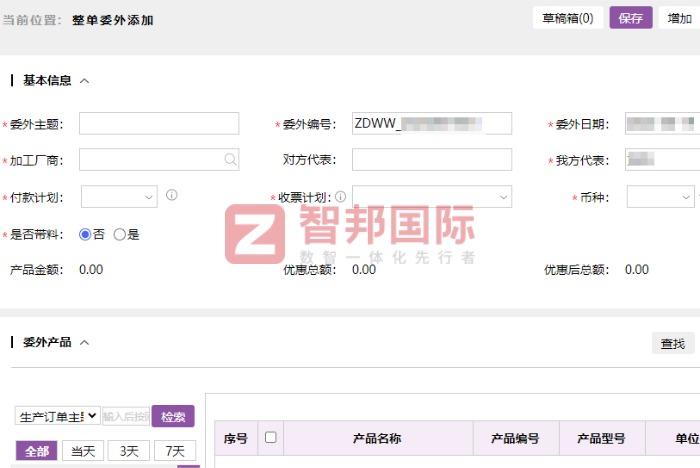The height and width of the screenshot is (468, 700).
Task: Select the 当天 date filter tab
Action: click(x=83, y=451)
